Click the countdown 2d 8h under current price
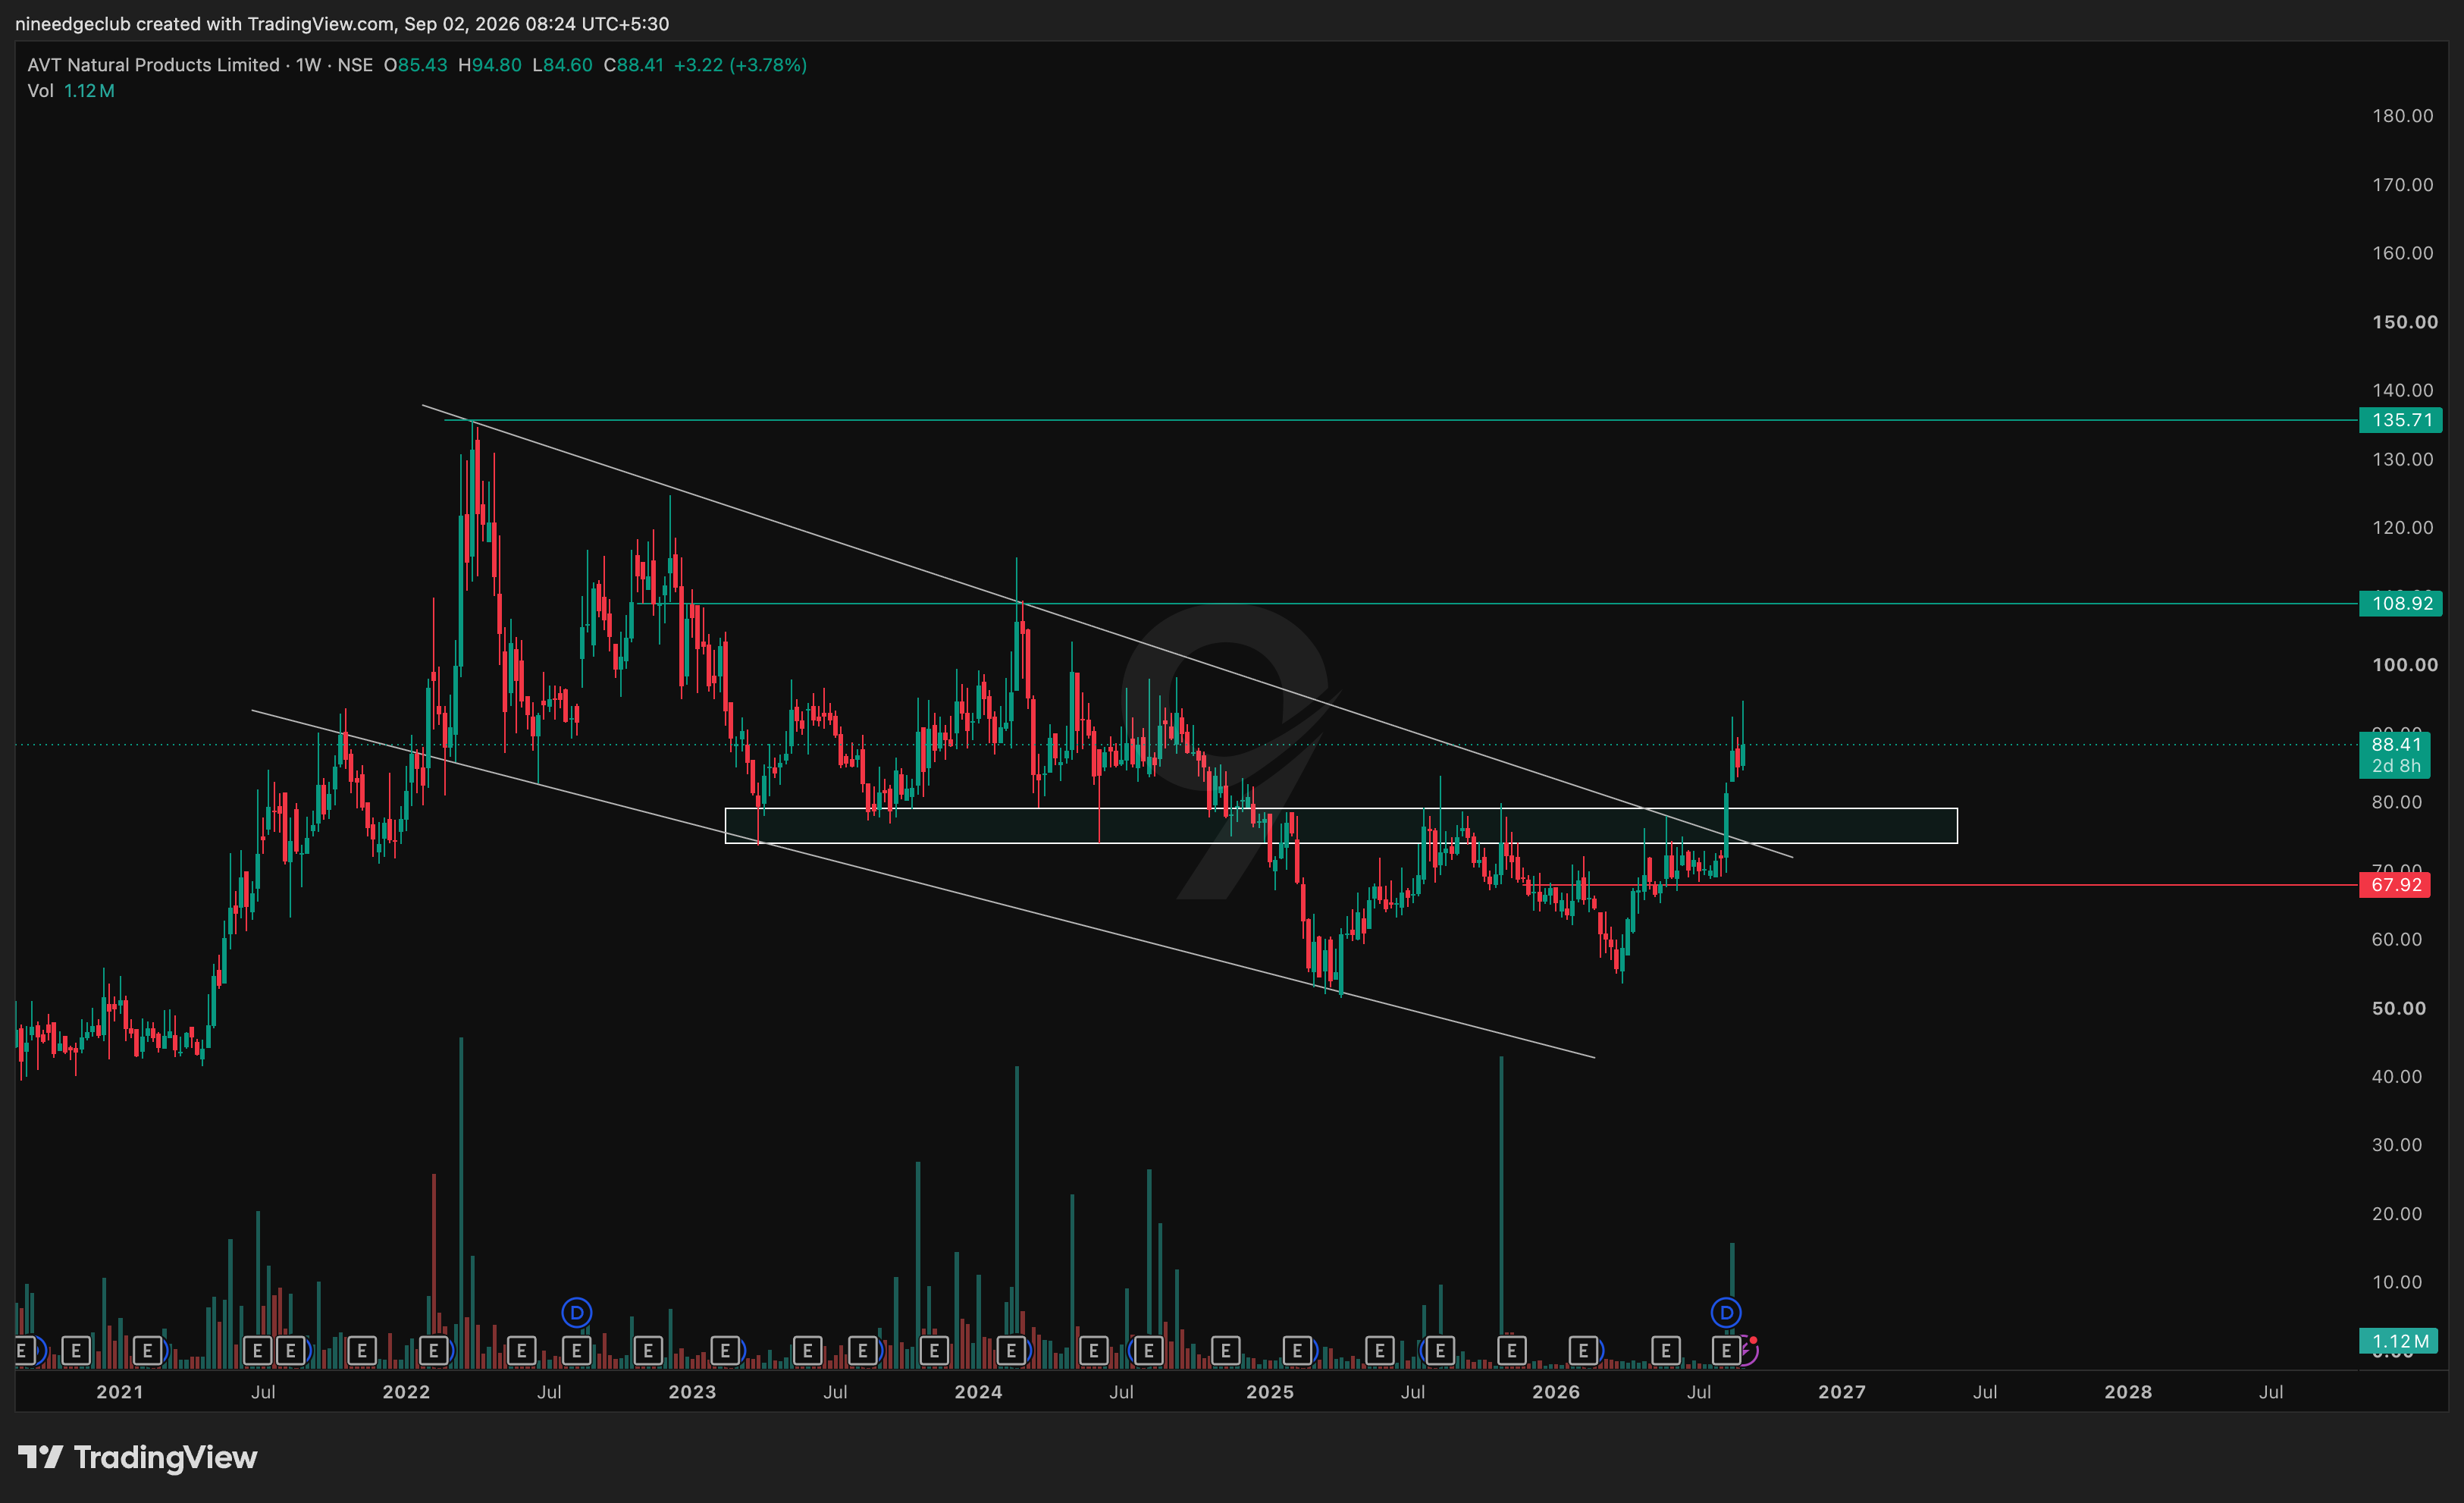The image size is (2464, 1503). pos(2395,766)
